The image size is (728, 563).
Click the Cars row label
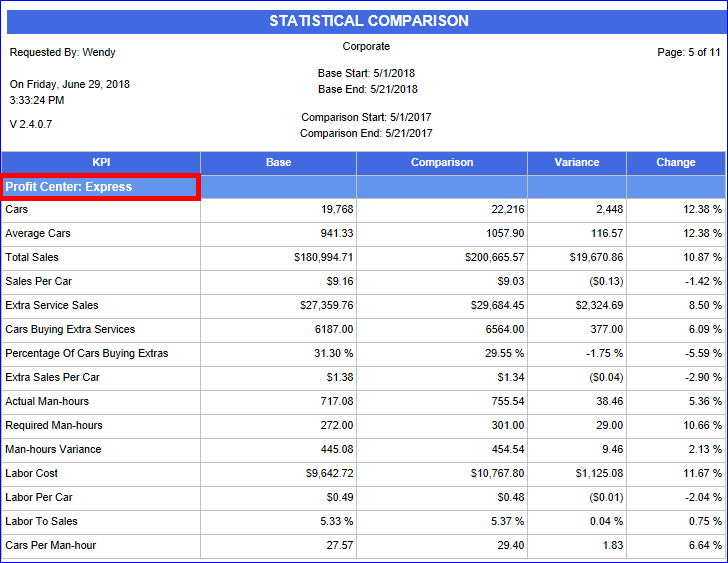click(x=17, y=210)
